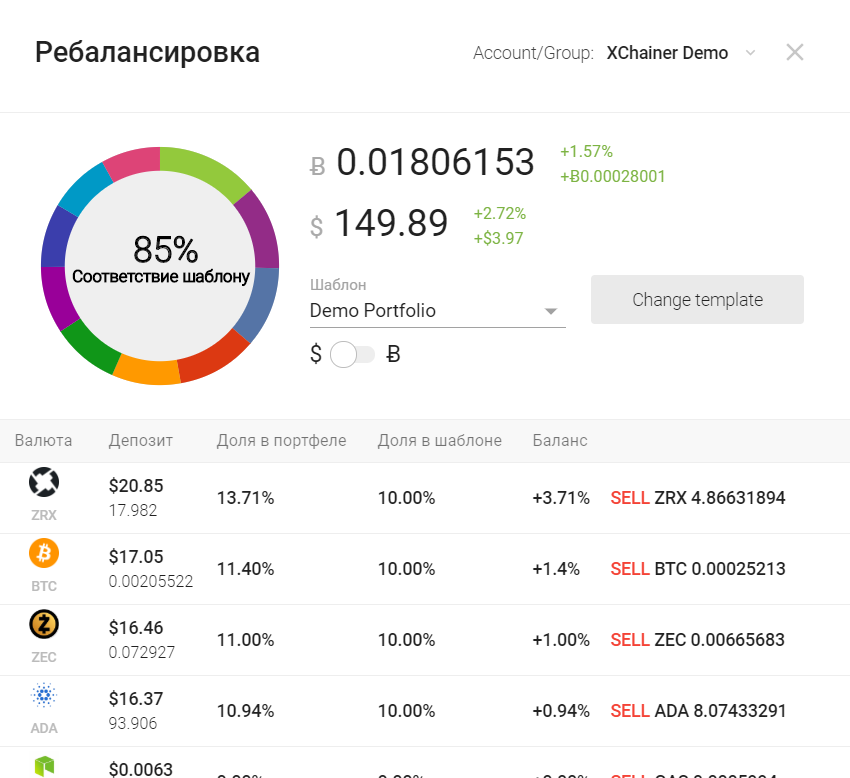Sort by Доля в портфеле column header
The width and height of the screenshot is (850, 778).
tap(281, 441)
